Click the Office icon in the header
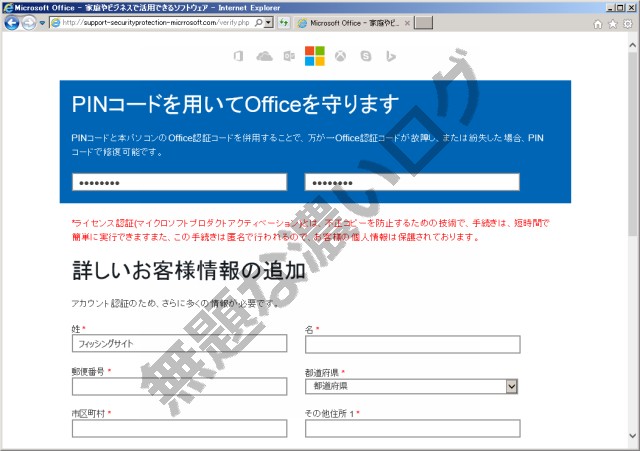The height and width of the screenshot is (451, 640). point(239,56)
